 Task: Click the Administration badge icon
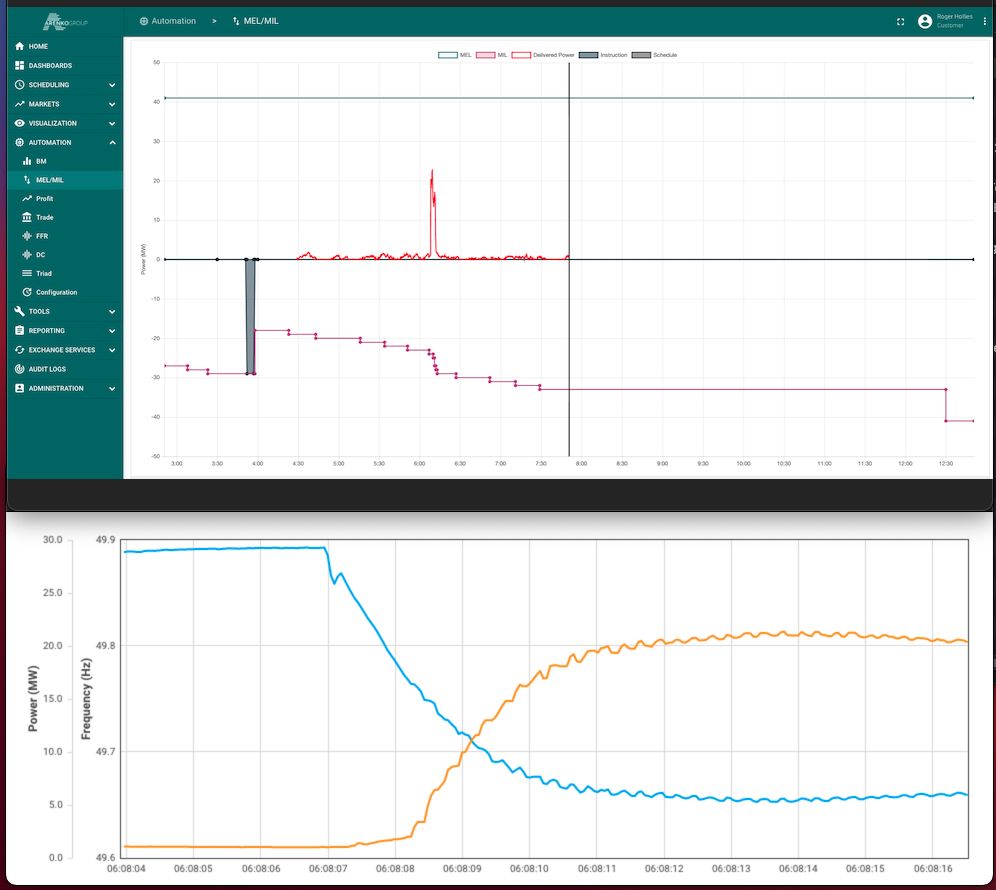coord(19,388)
